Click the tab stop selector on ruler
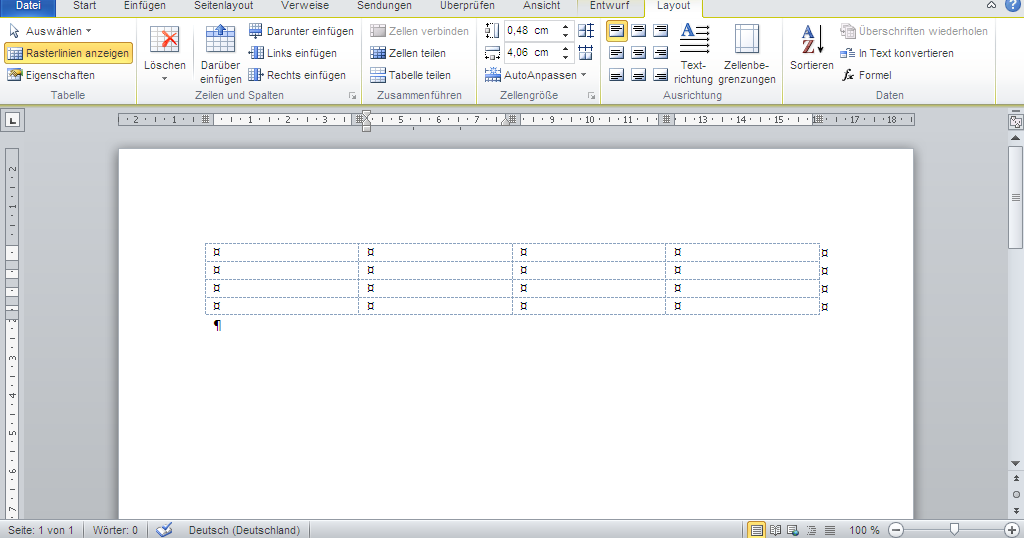Viewport: 1024px width, 538px height. [x=13, y=120]
